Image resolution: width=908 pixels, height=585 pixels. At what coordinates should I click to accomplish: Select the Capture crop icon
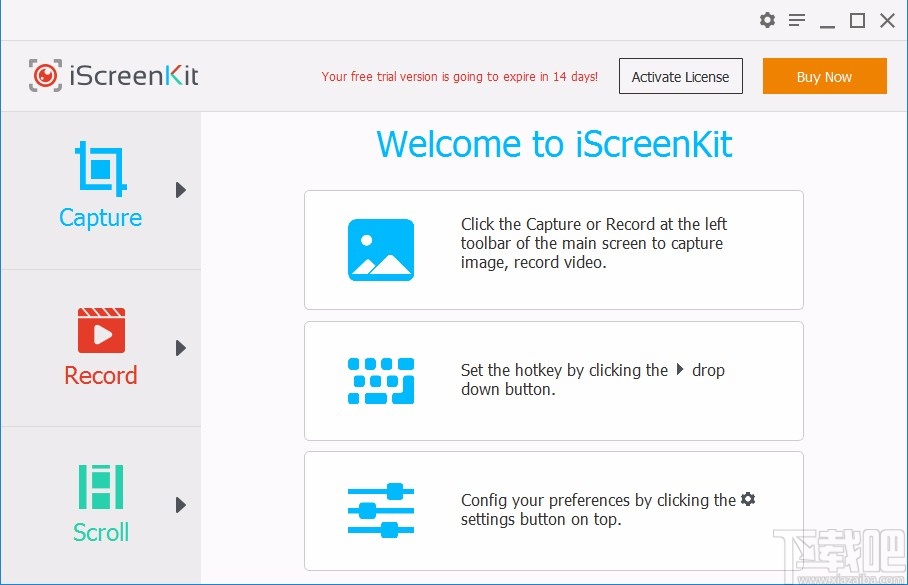(x=101, y=169)
